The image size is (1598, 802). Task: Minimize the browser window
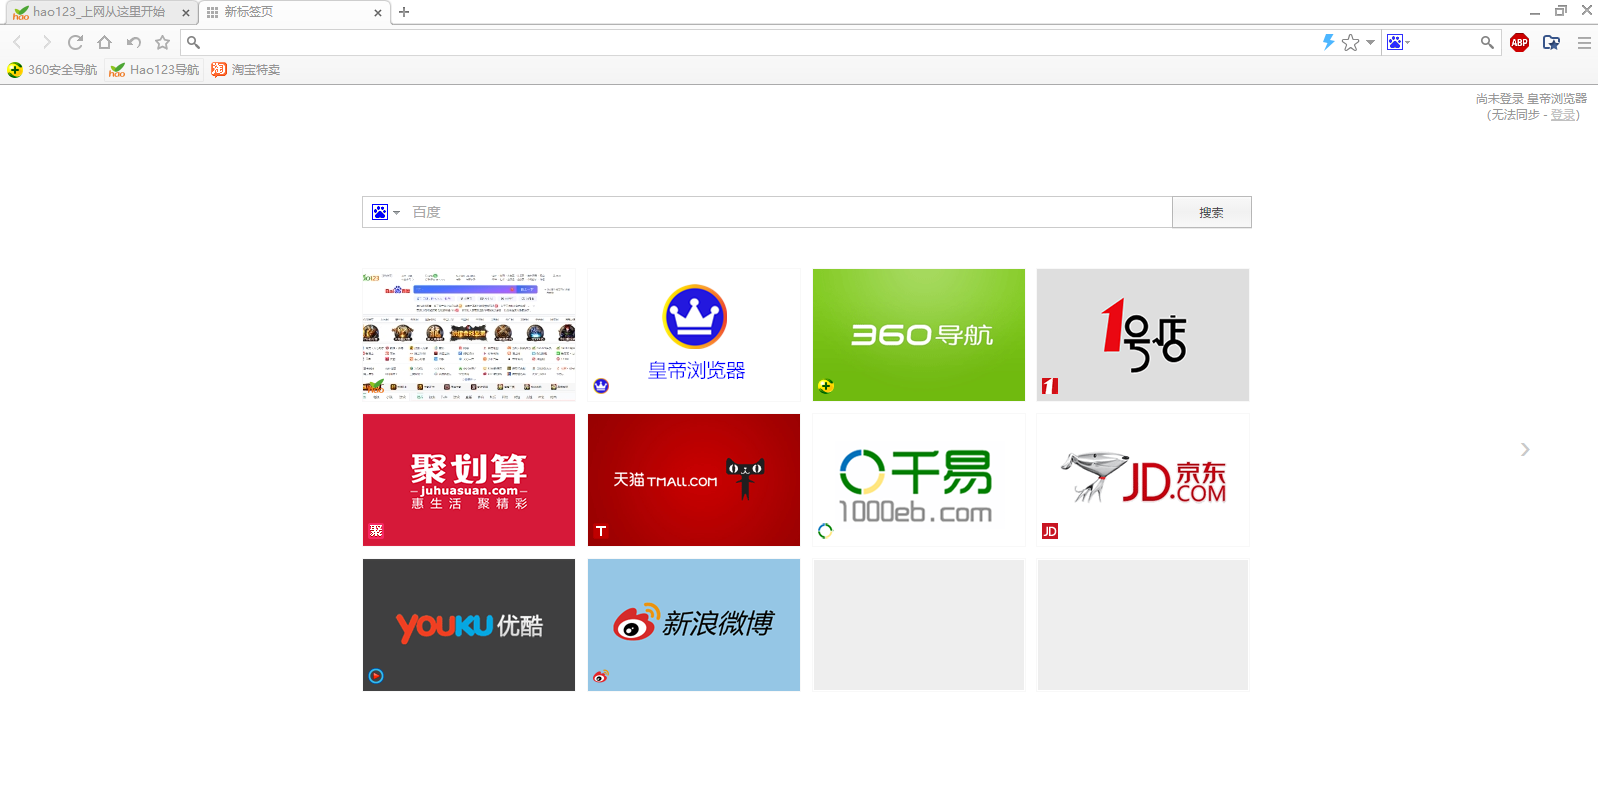pos(1535,11)
